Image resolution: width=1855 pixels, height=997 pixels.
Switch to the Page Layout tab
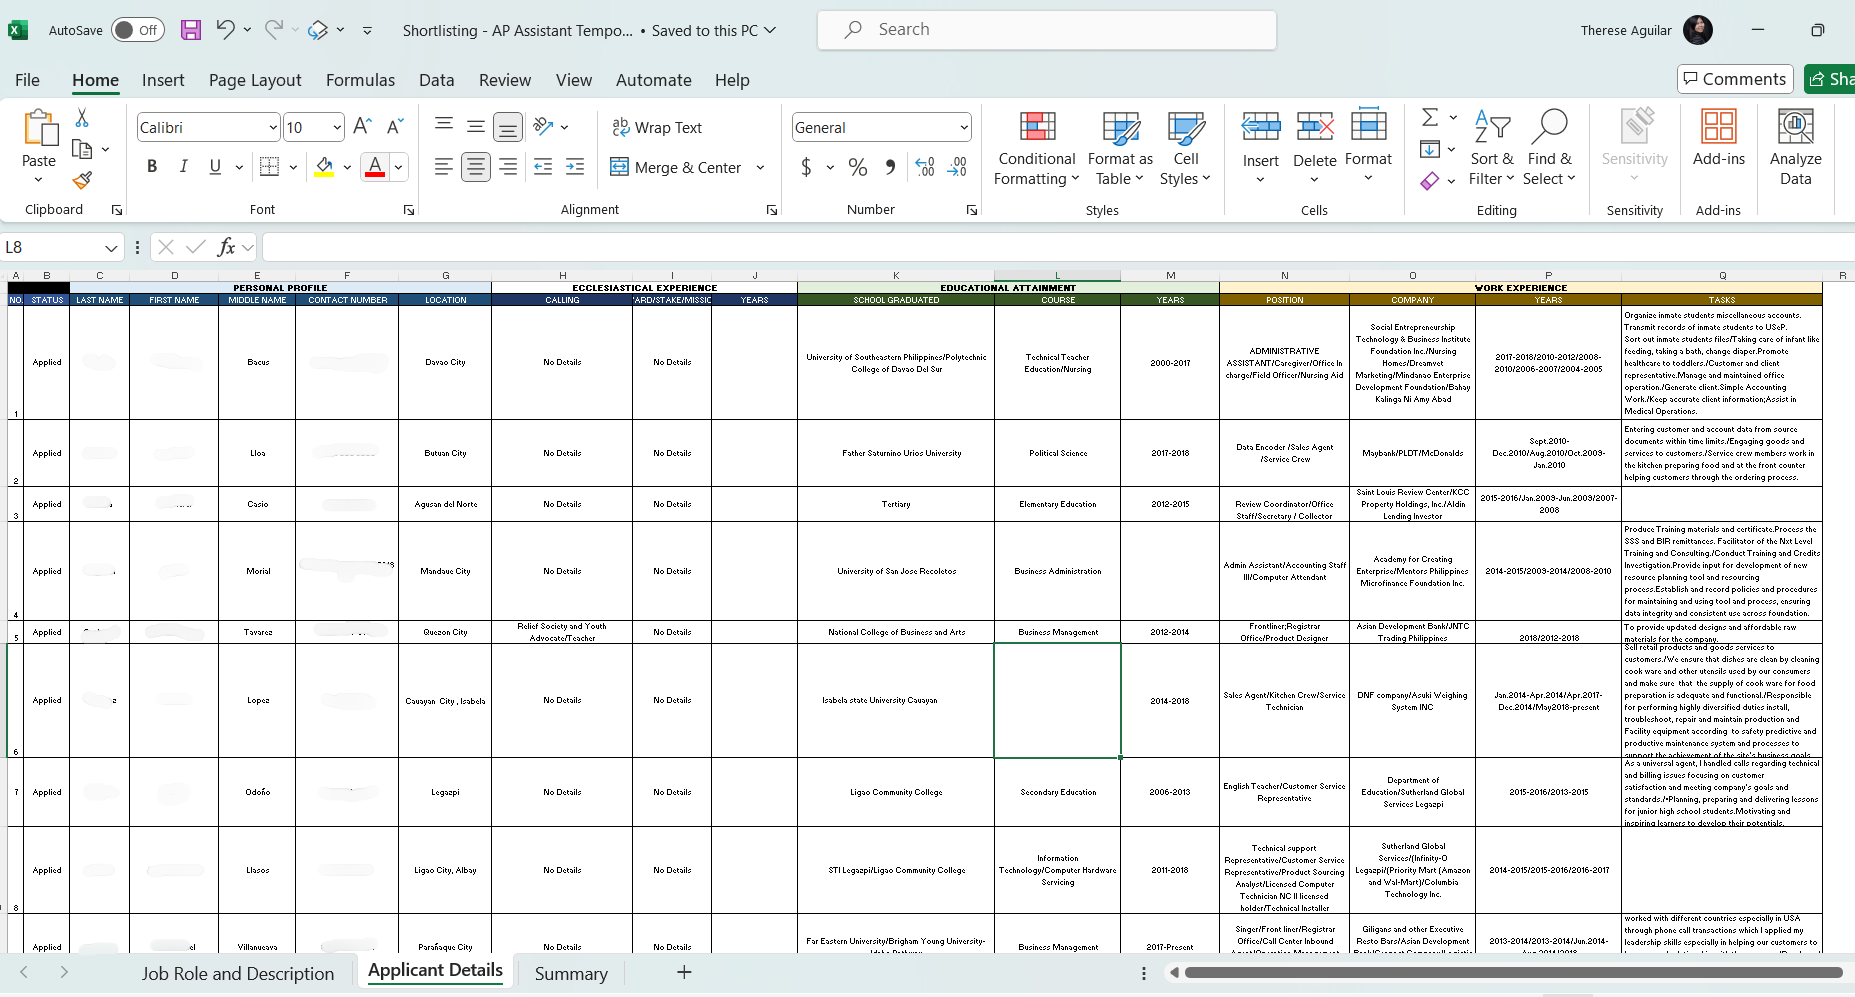click(255, 80)
